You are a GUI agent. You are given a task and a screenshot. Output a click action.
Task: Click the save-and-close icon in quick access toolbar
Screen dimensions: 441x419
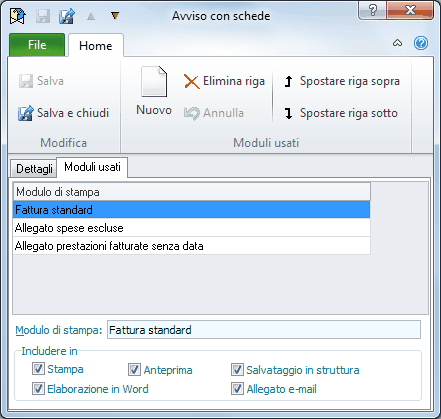(x=67, y=16)
